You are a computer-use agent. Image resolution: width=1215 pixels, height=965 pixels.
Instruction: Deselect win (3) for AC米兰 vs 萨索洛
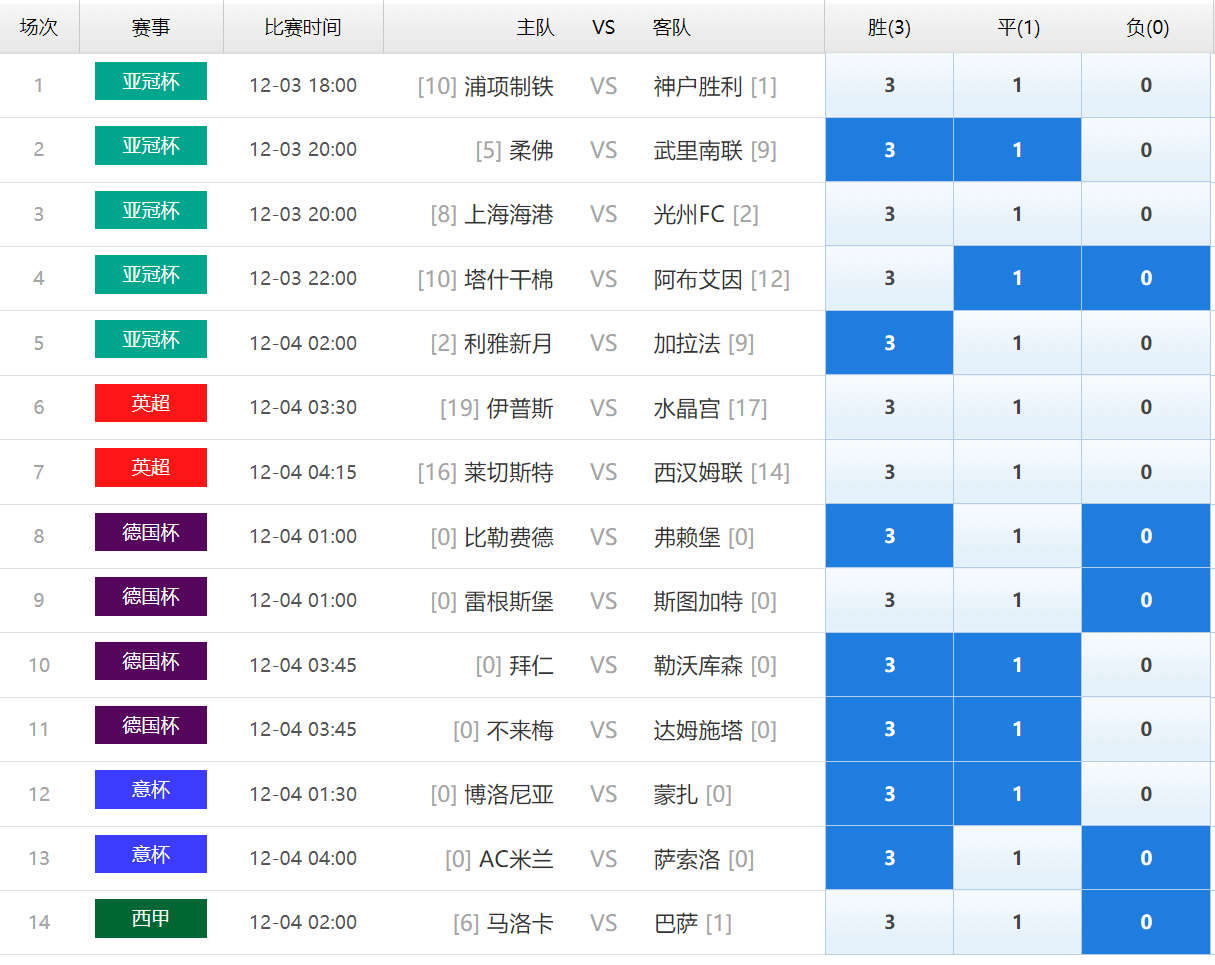point(889,858)
